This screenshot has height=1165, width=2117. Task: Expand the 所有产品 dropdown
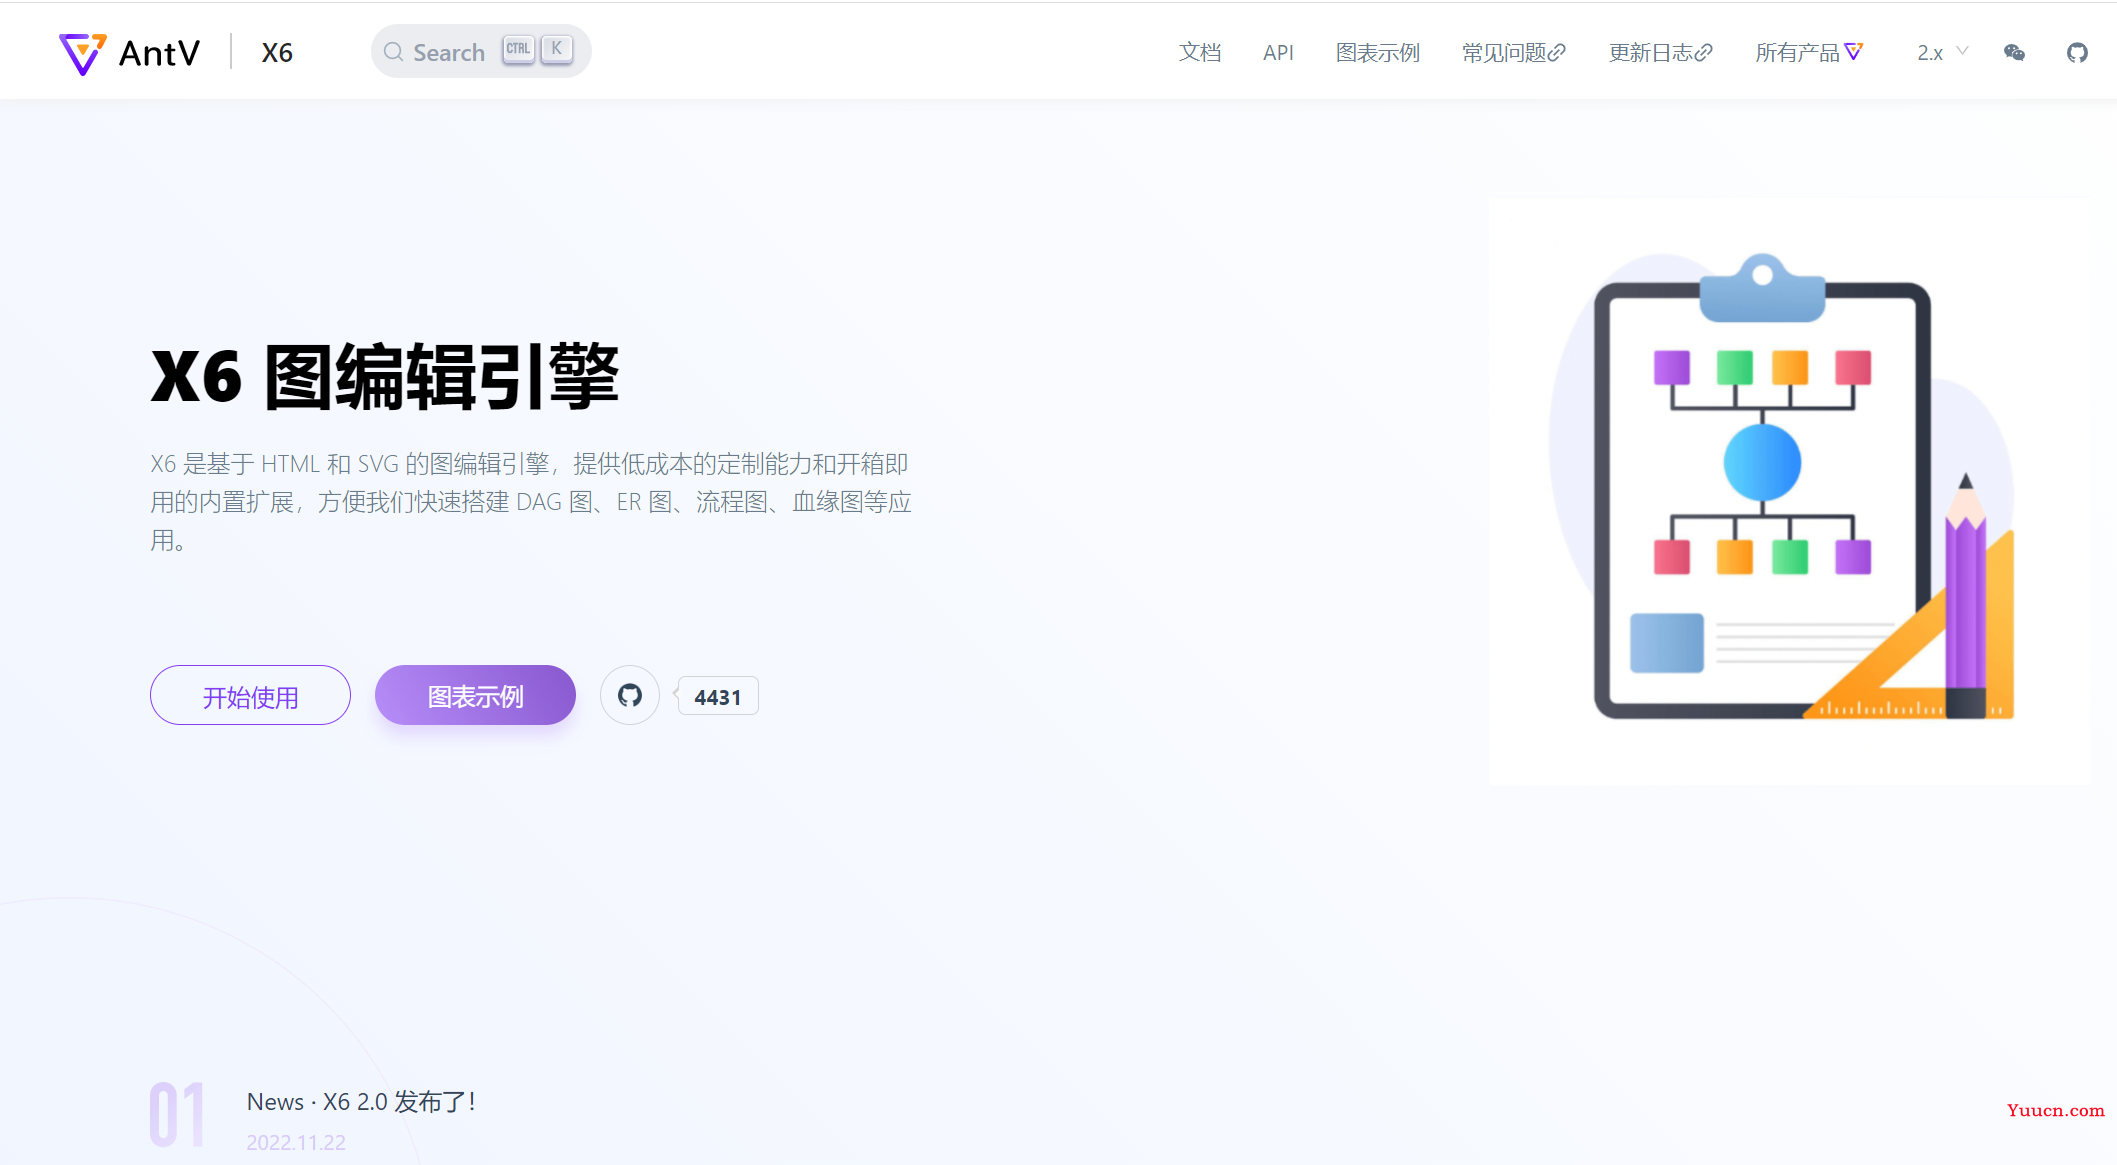[1809, 53]
